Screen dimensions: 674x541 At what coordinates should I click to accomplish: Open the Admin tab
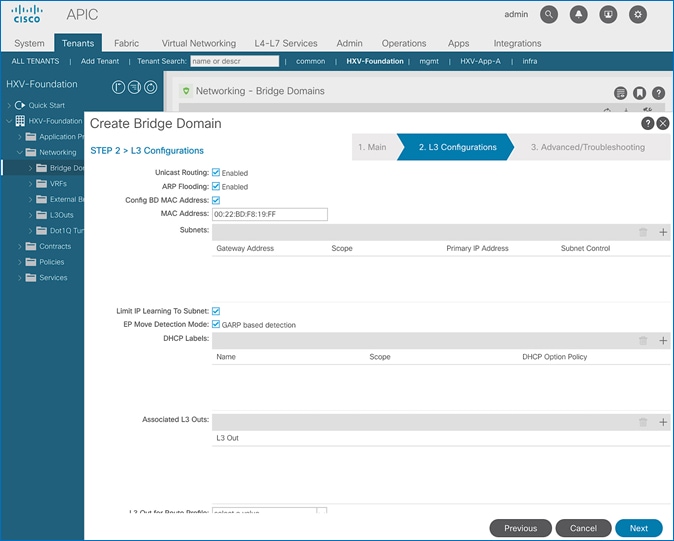click(x=349, y=43)
